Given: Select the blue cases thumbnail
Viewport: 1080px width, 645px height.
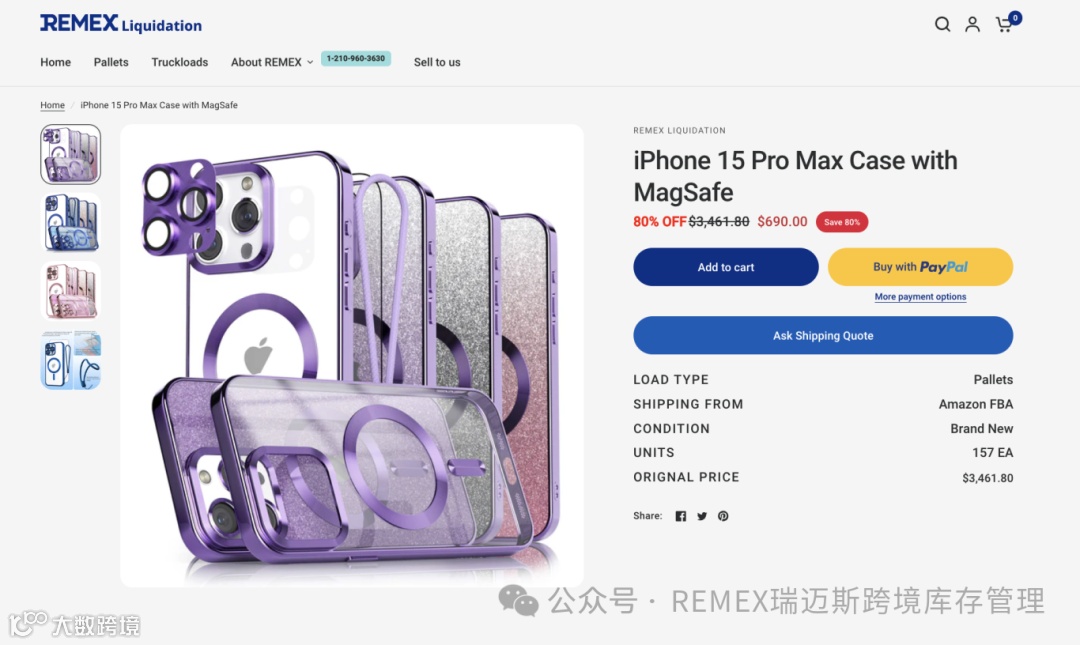Looking at the screenshot, I should pyautogui.click(x=71, y=223).
